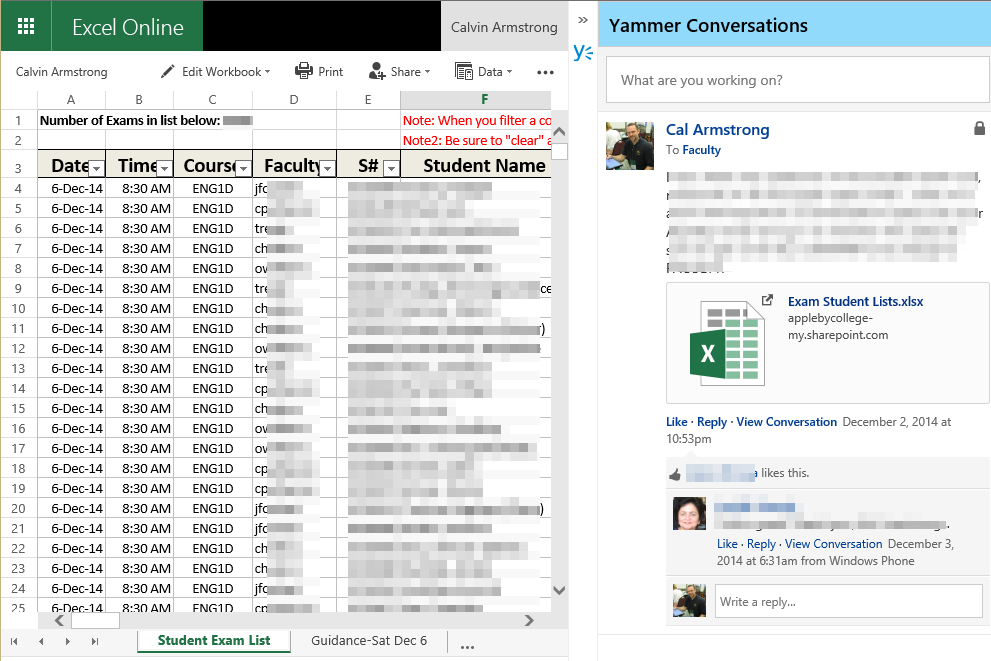This screenshot has height=661, width=991.
Task: Click the open-in-new-window icon on attachment
Action: pyautogui.click(x=767, y=300)
